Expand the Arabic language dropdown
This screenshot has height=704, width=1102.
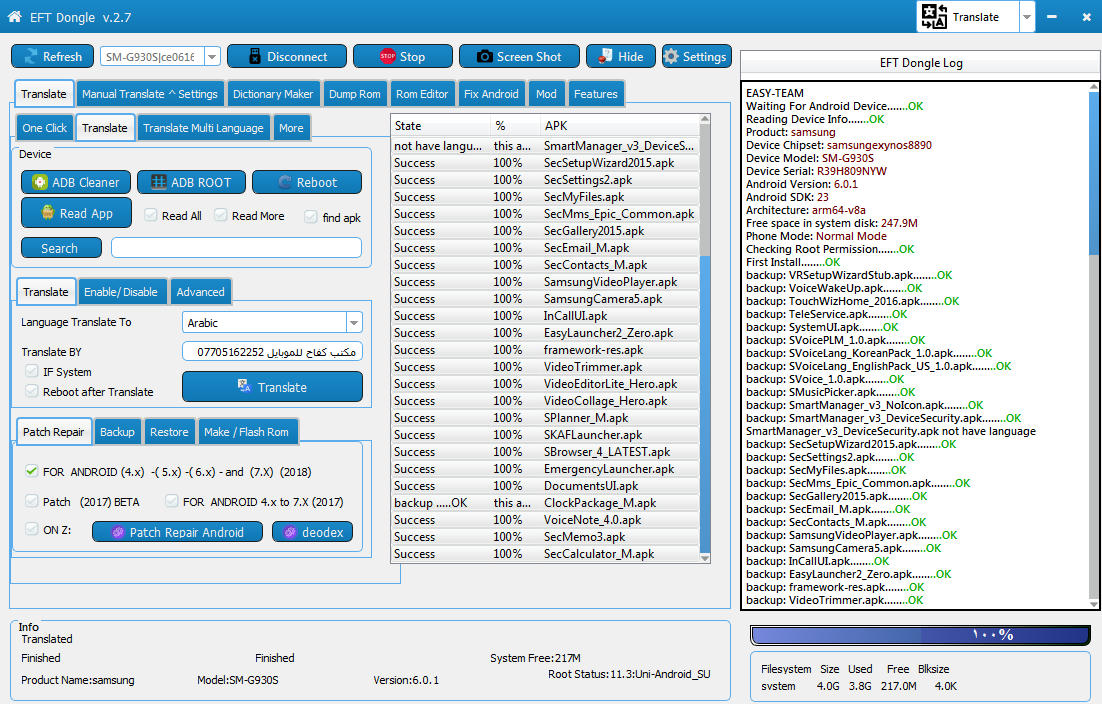coord(354,322)
